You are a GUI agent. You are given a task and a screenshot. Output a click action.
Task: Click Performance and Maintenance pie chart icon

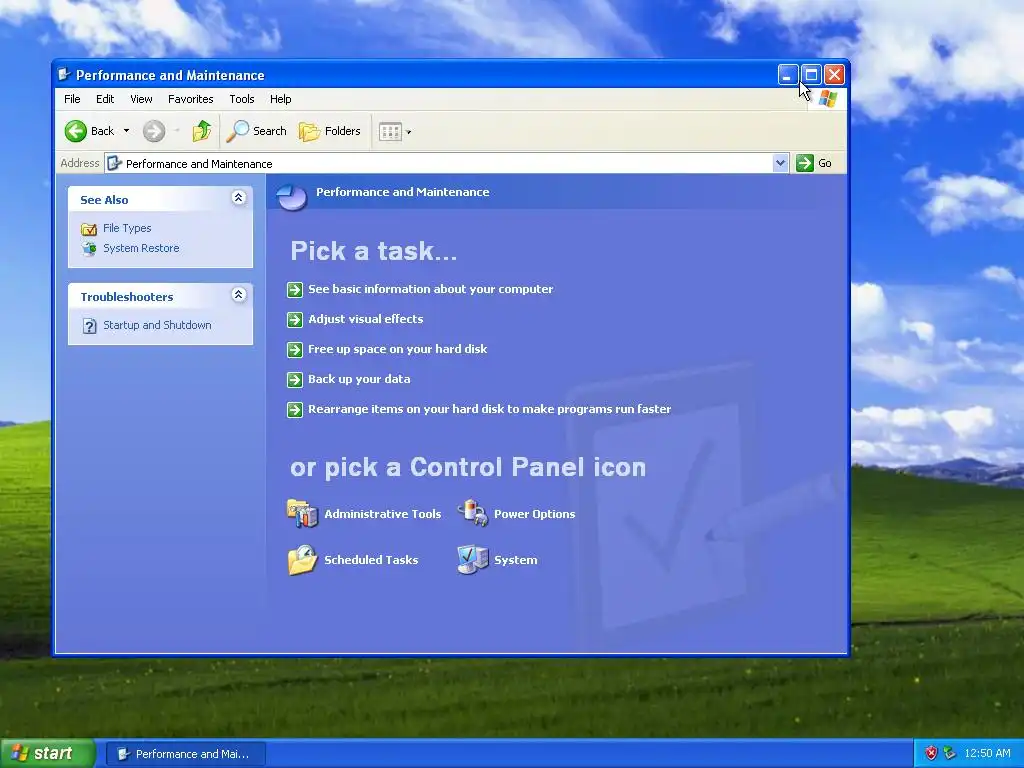(291, 196)
